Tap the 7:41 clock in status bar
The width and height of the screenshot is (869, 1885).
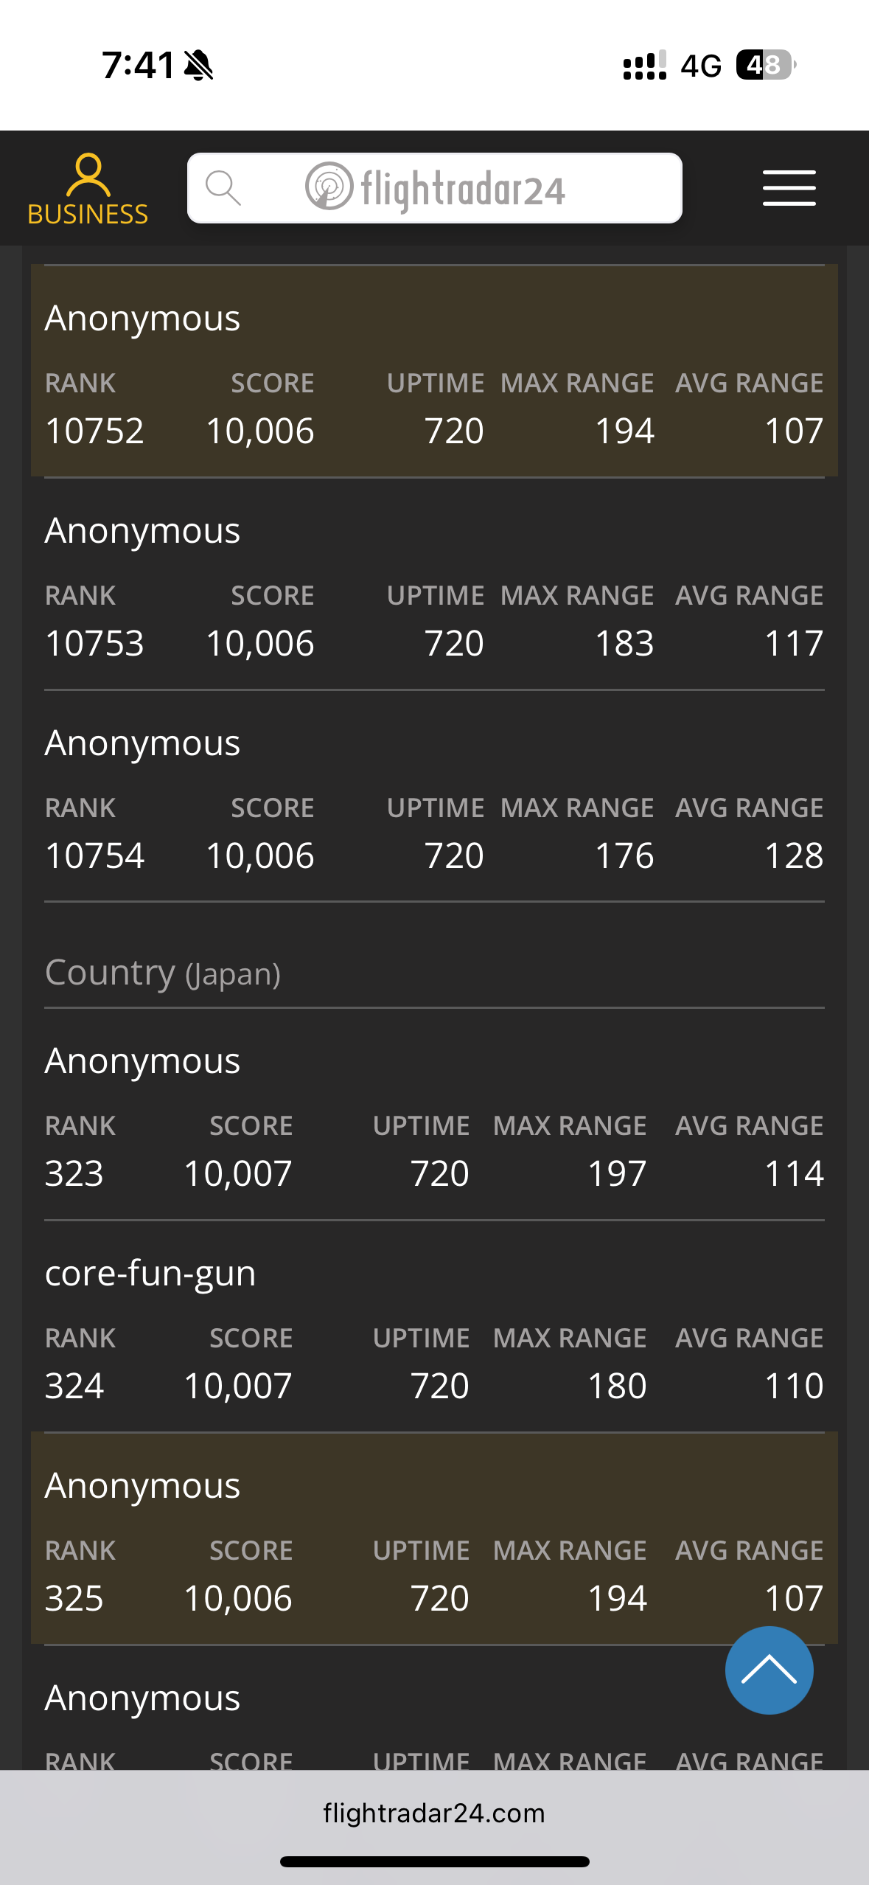tap(138, 66)
